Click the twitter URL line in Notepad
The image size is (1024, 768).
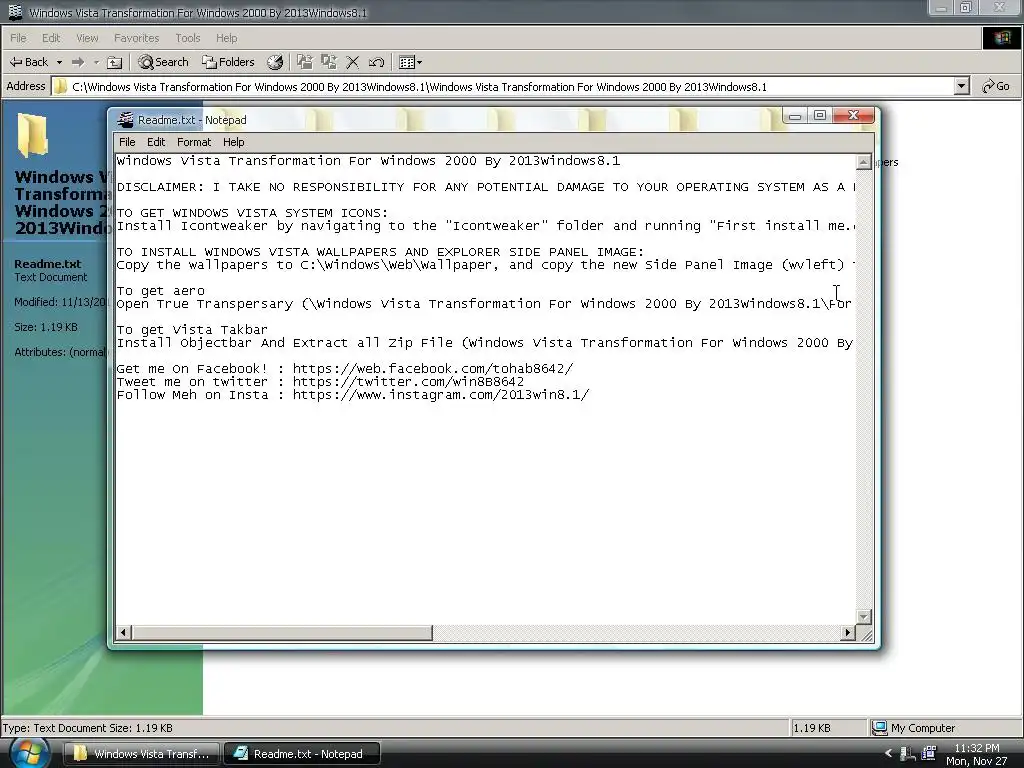coord(320,381)
